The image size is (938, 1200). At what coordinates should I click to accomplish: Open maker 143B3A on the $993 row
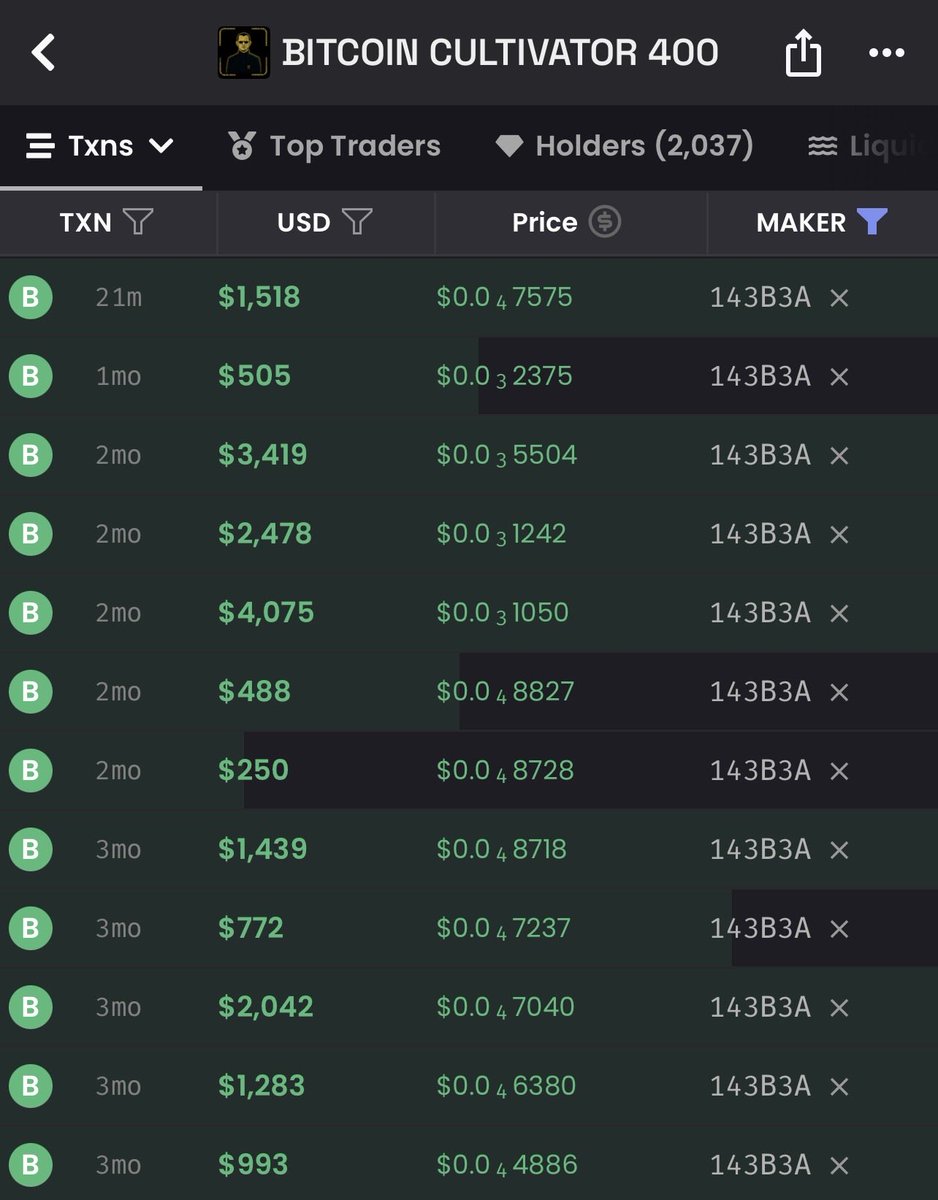click(760, 1166)
